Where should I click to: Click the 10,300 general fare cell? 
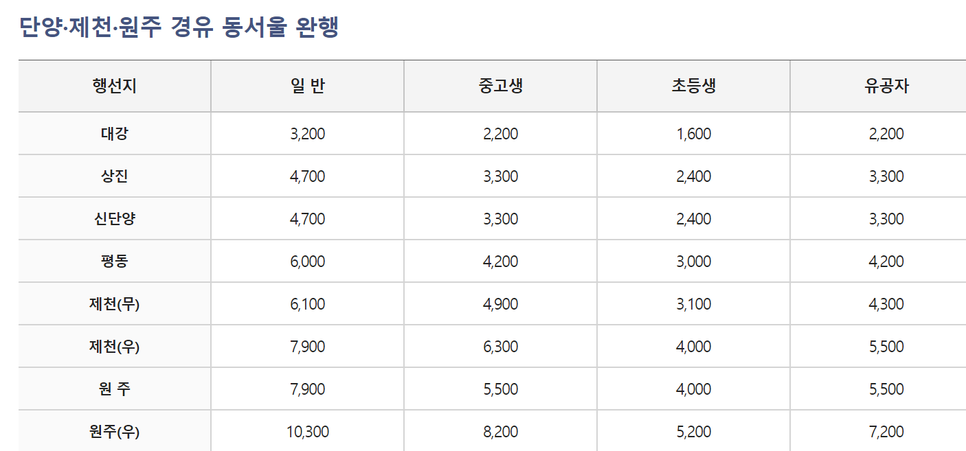[x=307, y=431]
